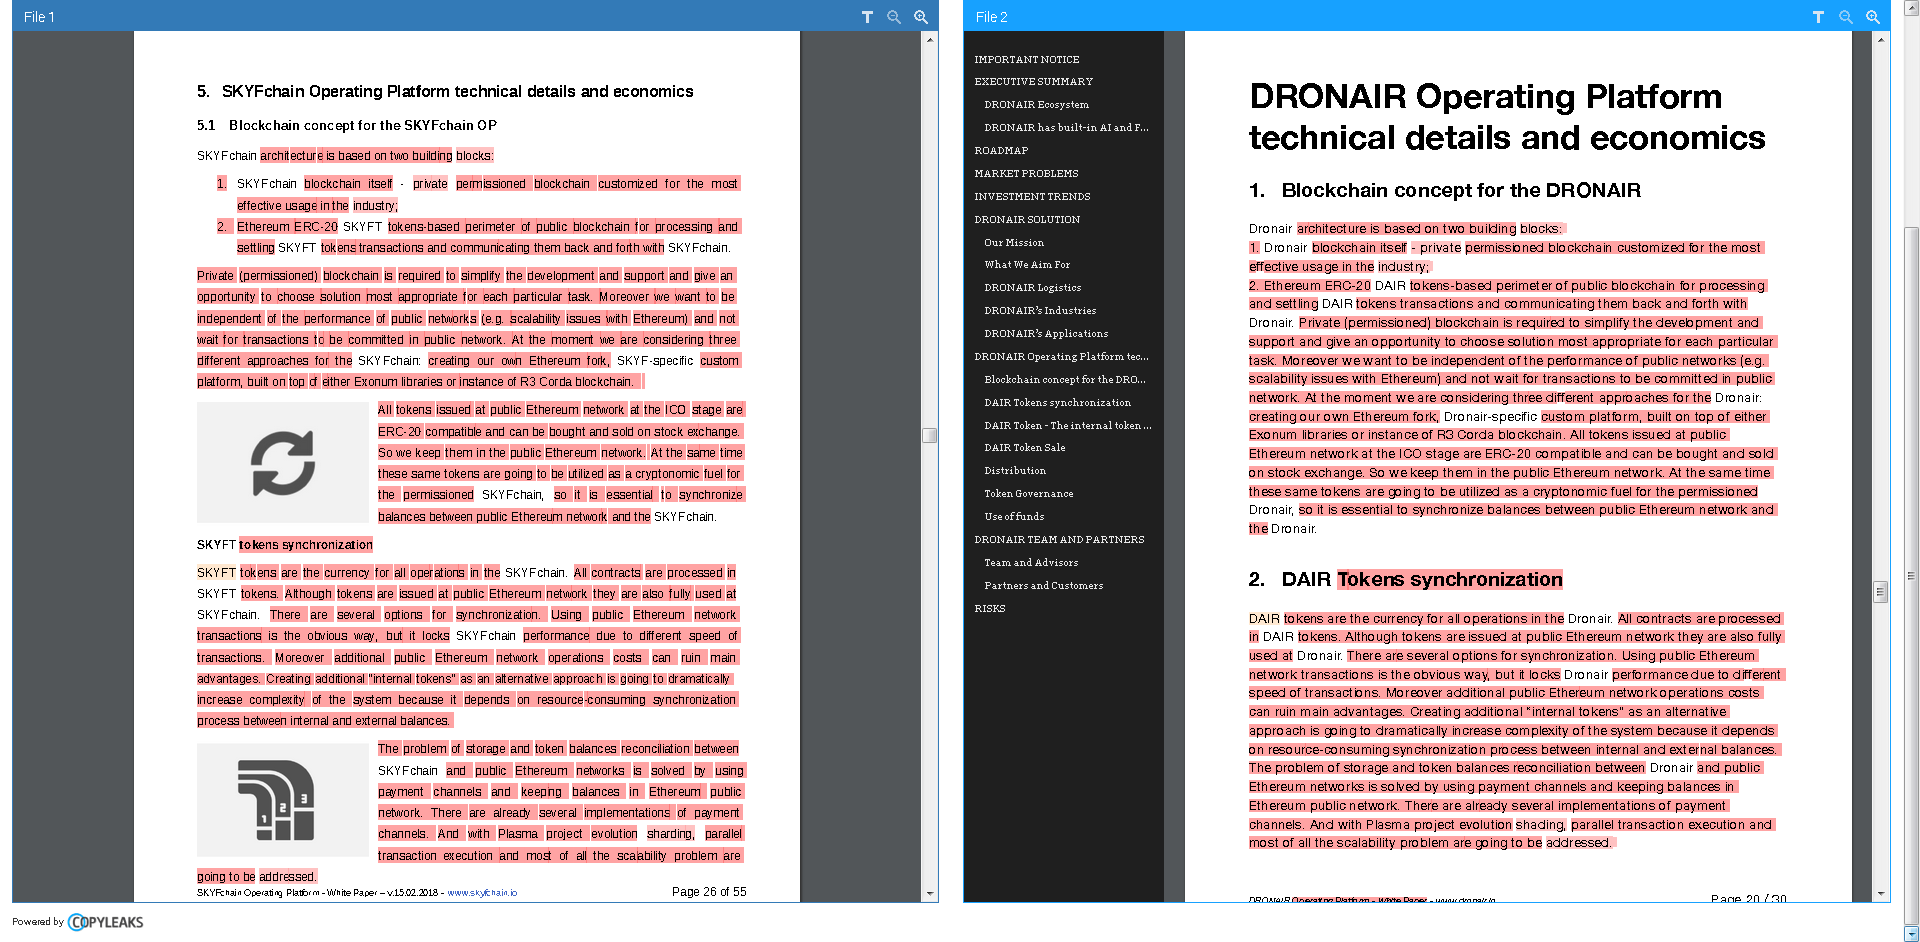Screen dimensions: 1920x942
Task: Click highlighted 'Tokens synchronization' heading in File 2
Action: click(1450, 580)
